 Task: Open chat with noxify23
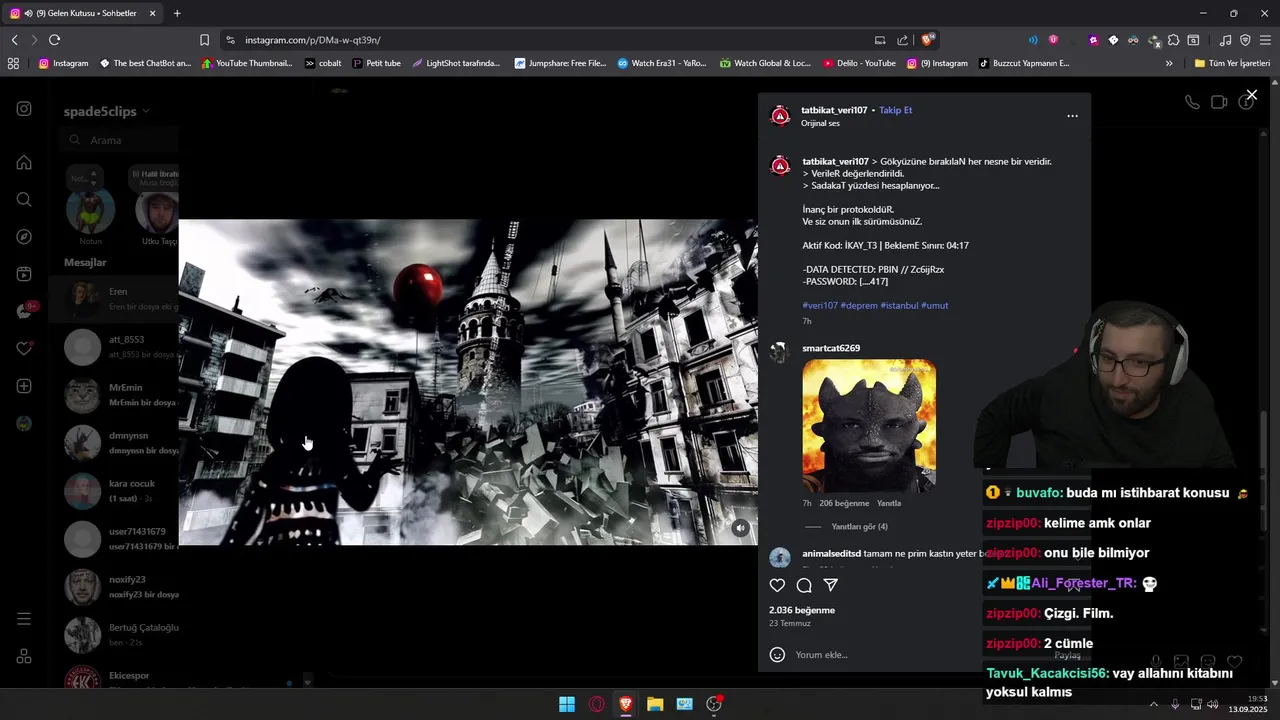[114, 587]
